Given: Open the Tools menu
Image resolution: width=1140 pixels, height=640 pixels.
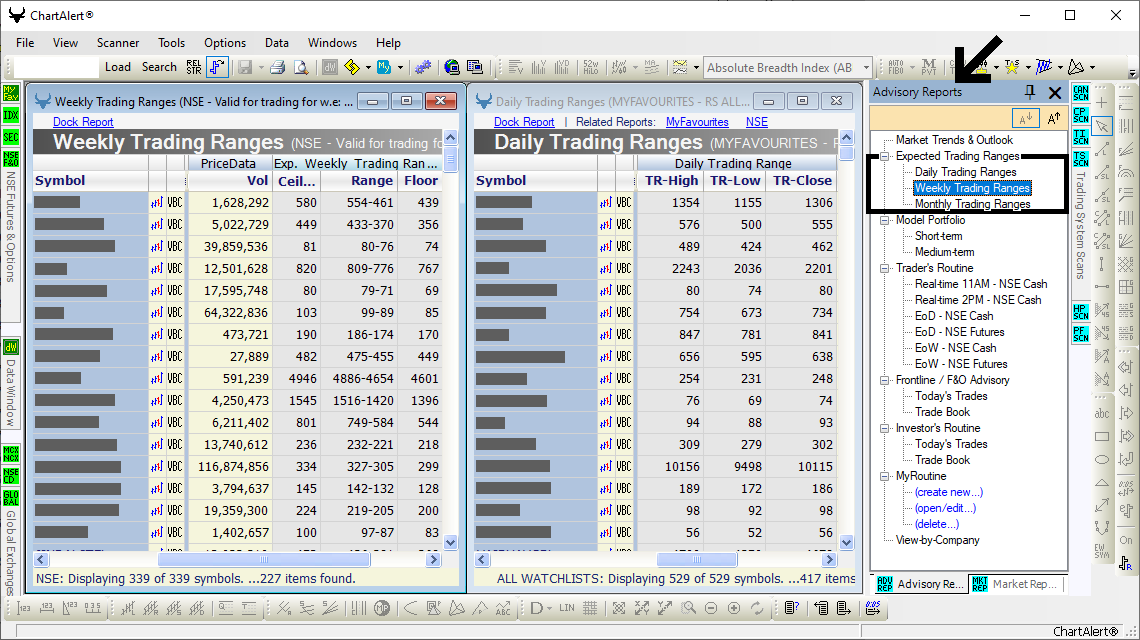Looking at the screenshot, I should click(172, 43).
